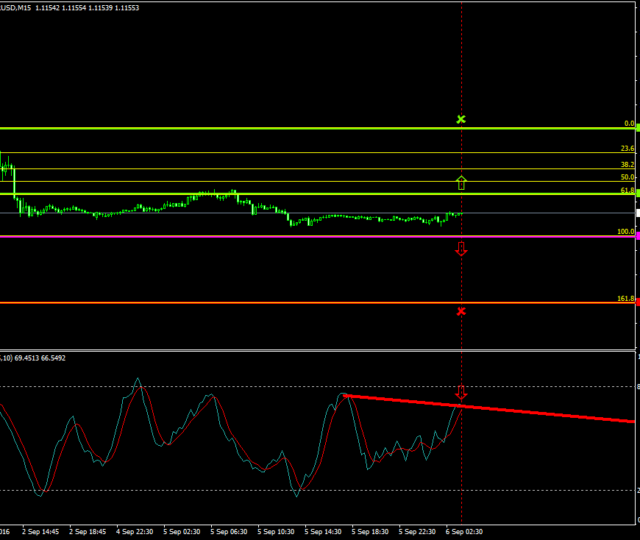Click the green X marker above the chart
Image resolution: width=640 pixels, height=540 pixels.
(x=461, y=120)
